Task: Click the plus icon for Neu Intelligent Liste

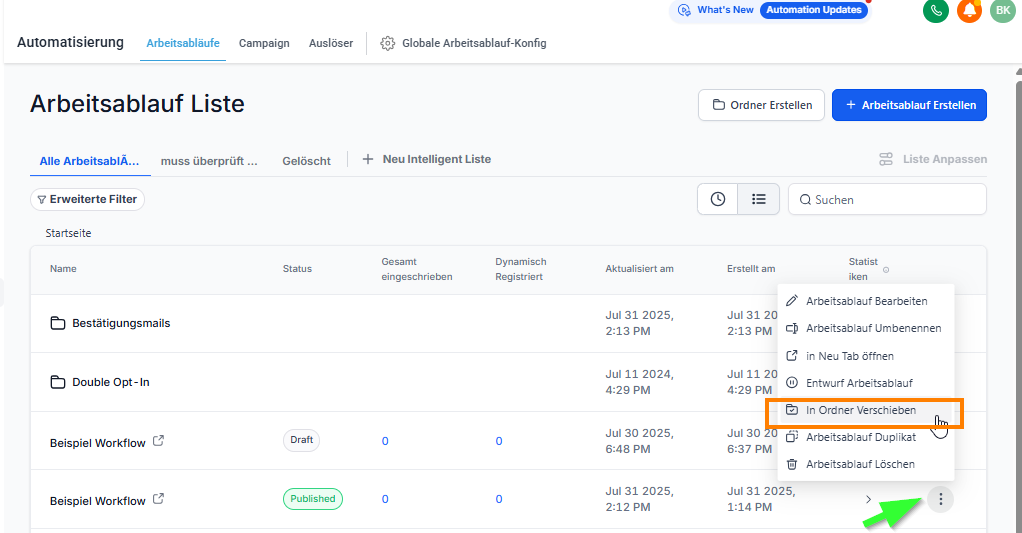Action: tap(368, 159)
